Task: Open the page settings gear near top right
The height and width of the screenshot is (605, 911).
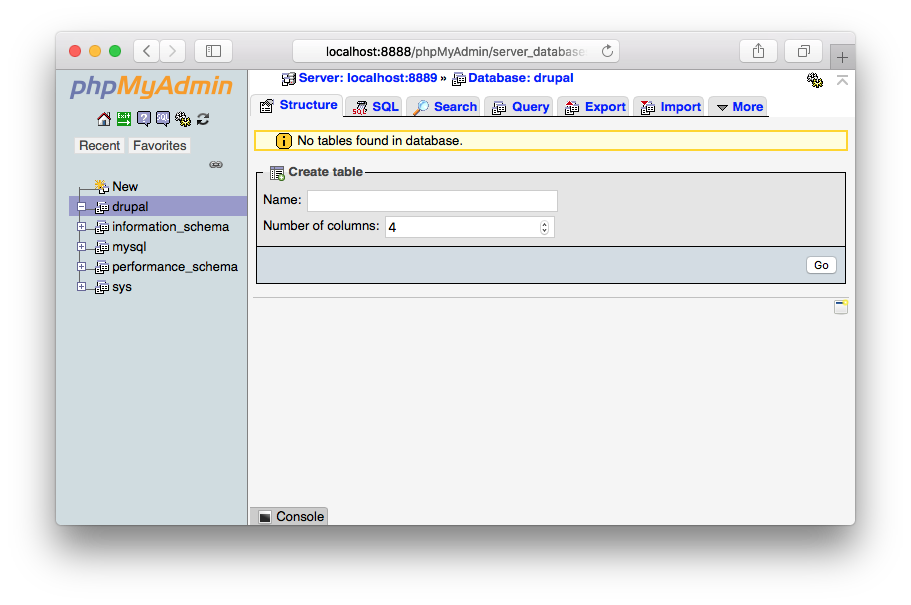Action: pyautogui.click(x=814, y=80)
